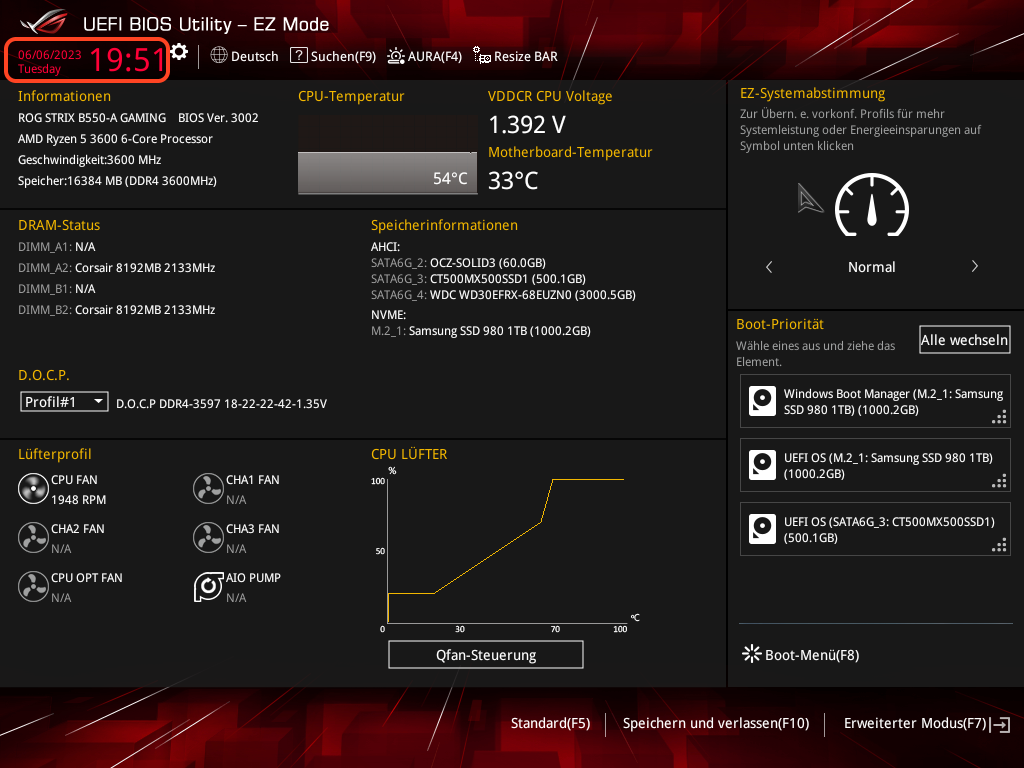The width and height of the screenshot is (1024, 768).
Task: Click the 33°C motherboard temperature
Action: pos(513,180)
